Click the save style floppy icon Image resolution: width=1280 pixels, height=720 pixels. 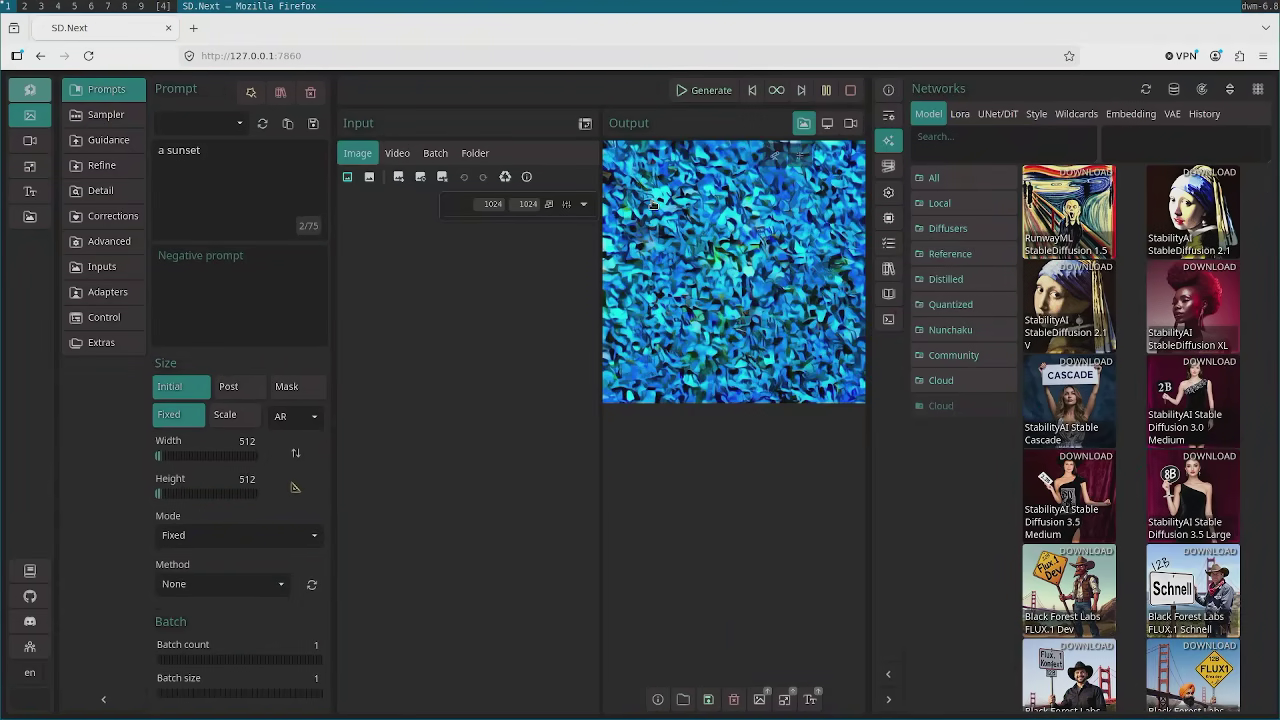(313, 124)
